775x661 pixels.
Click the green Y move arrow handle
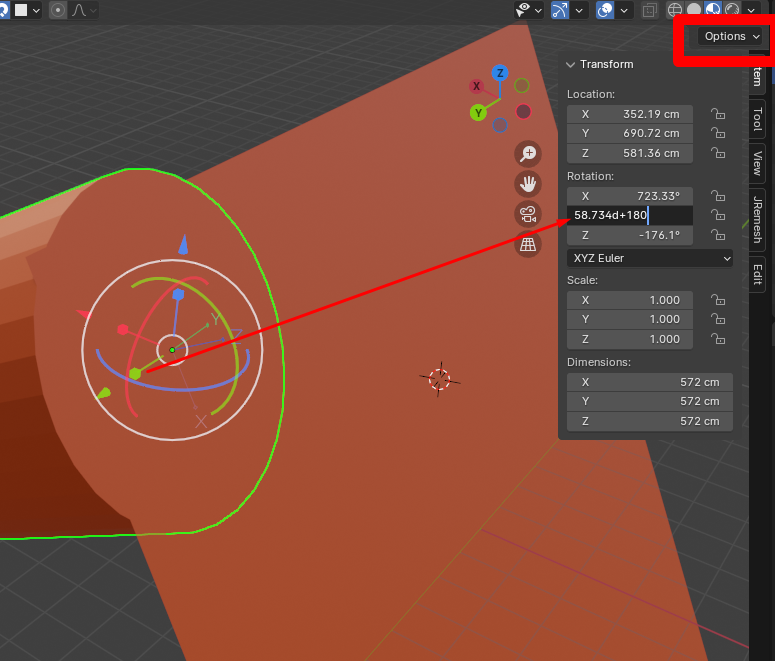tap(103, 393)
